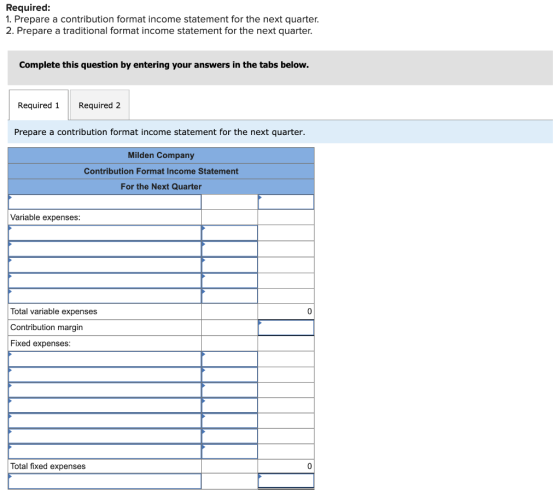Click the Contribution margin amount field

tap(286, 328)
